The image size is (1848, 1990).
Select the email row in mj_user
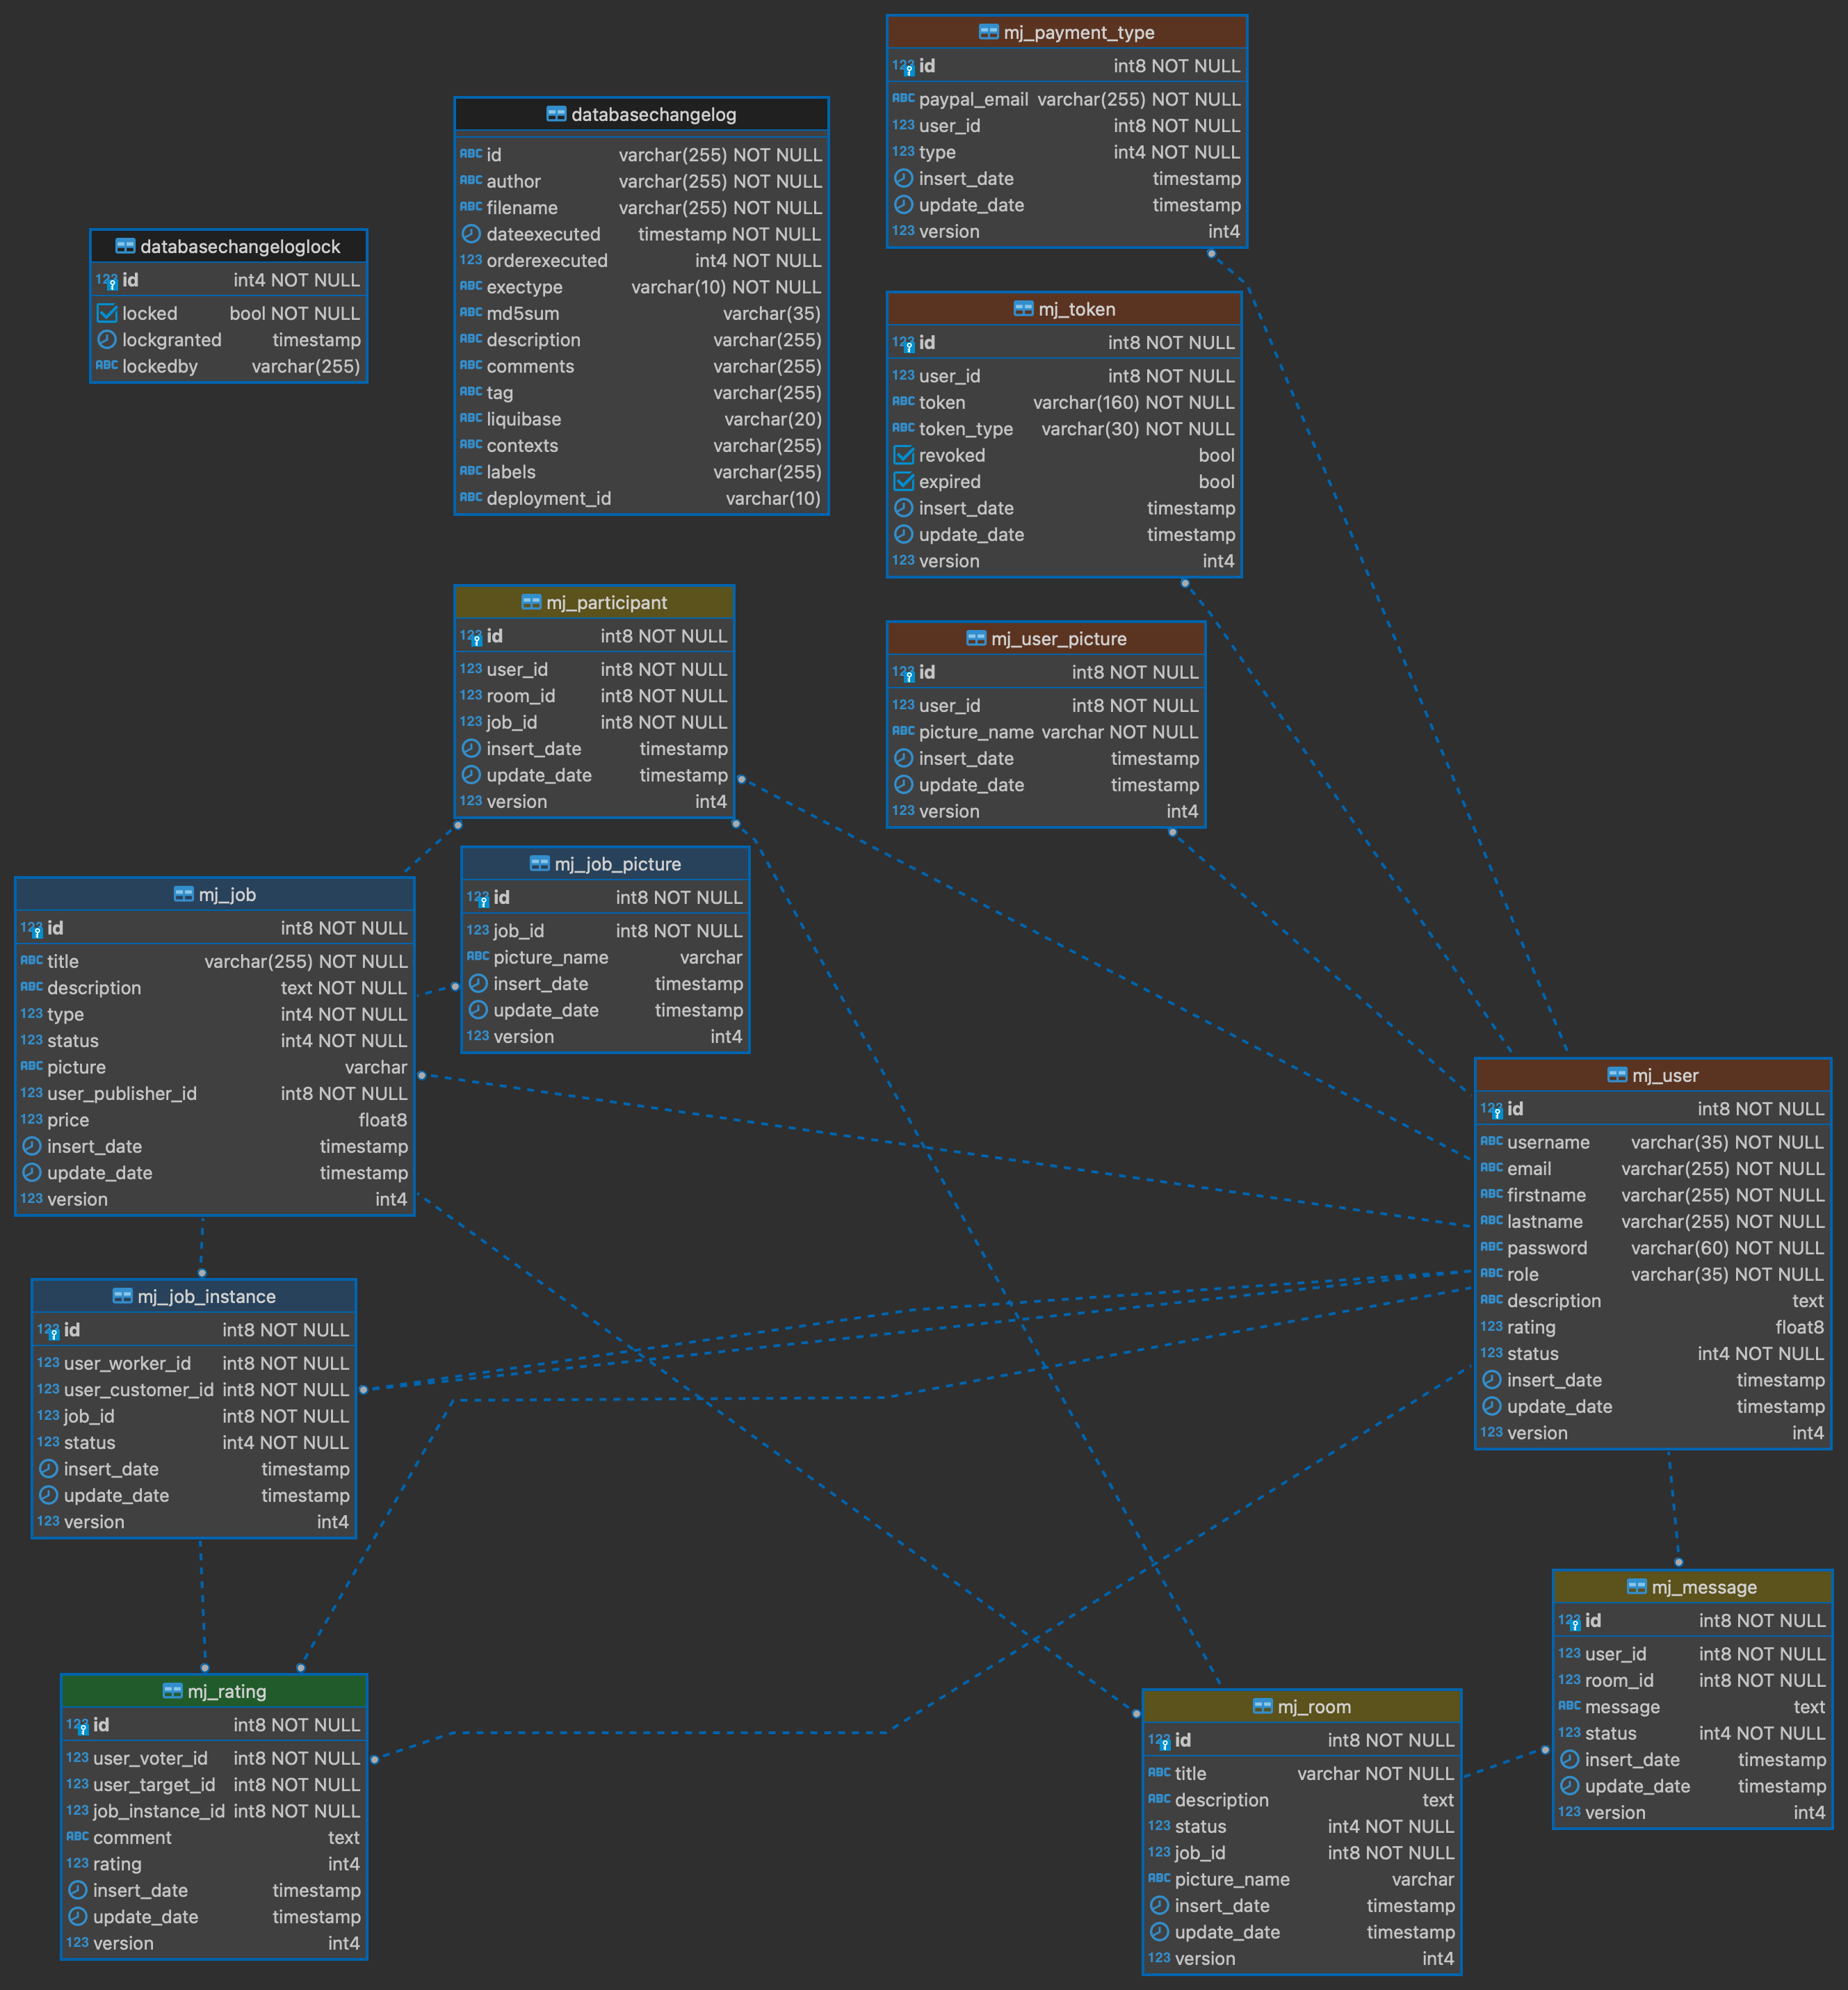click(x=1653, y=1168)
